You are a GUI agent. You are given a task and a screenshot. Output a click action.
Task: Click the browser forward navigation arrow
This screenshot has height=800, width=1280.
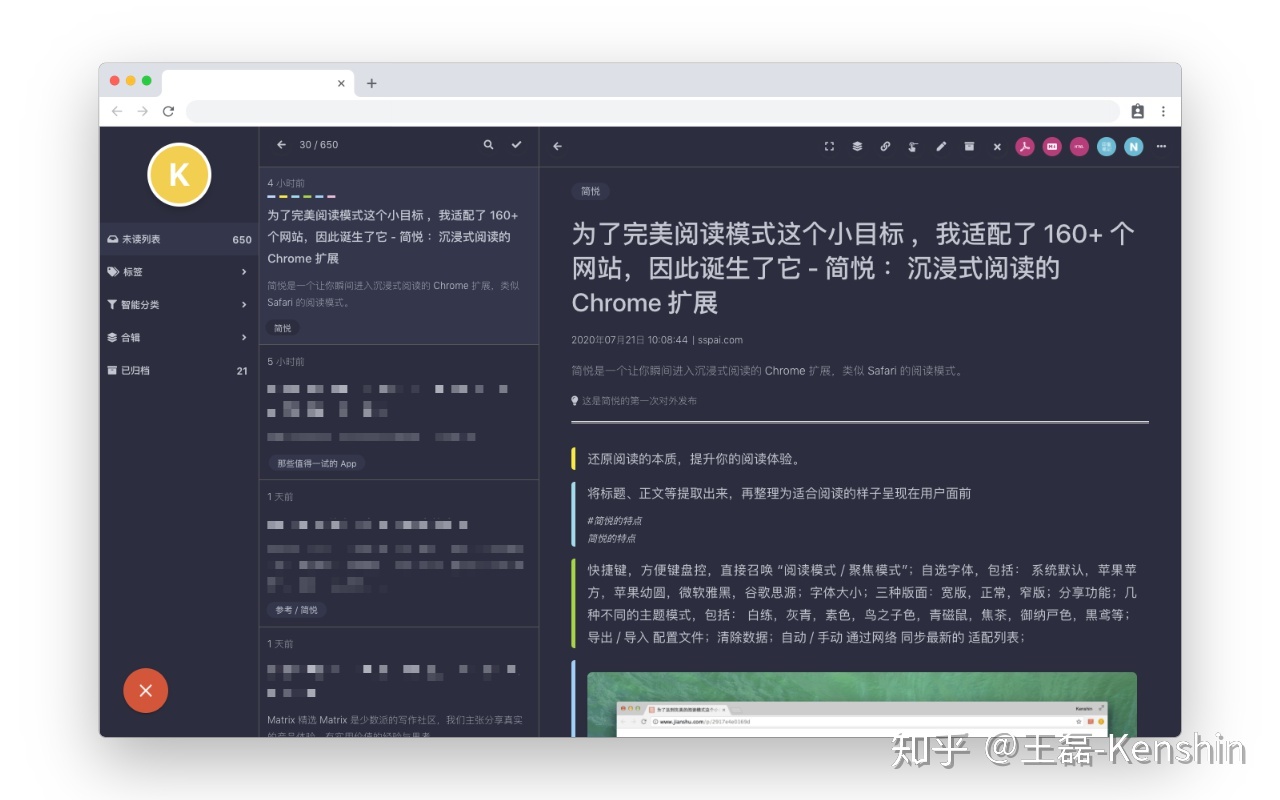[142, 111]
